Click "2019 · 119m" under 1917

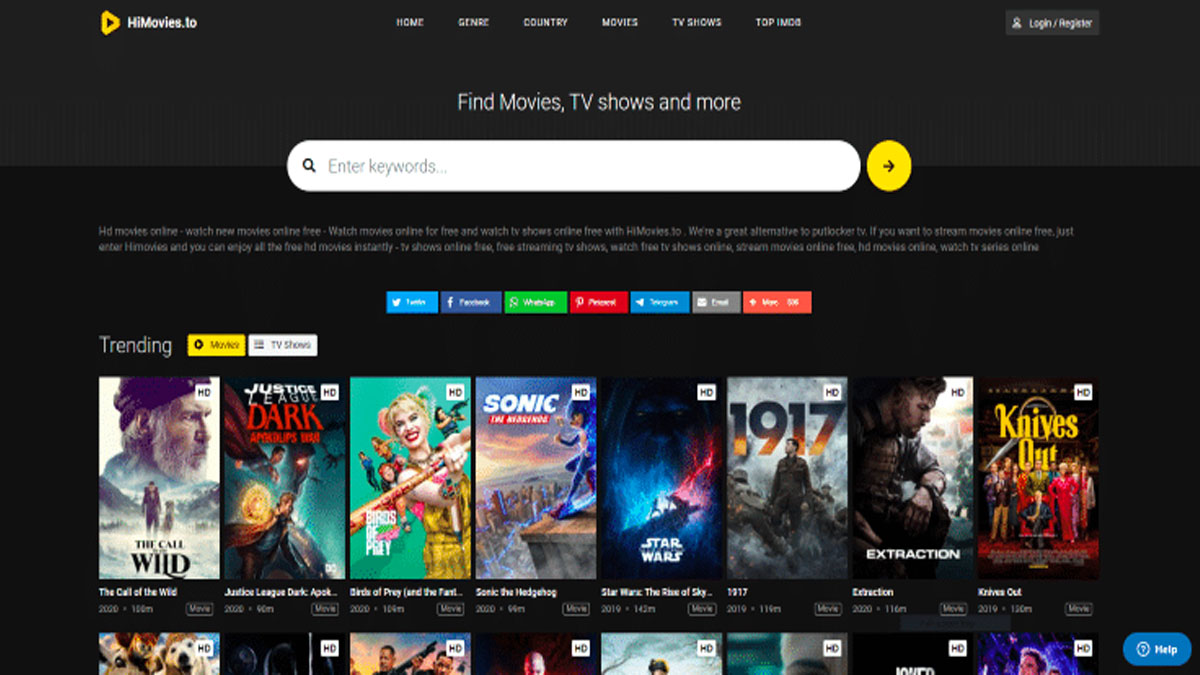(752, 609)
